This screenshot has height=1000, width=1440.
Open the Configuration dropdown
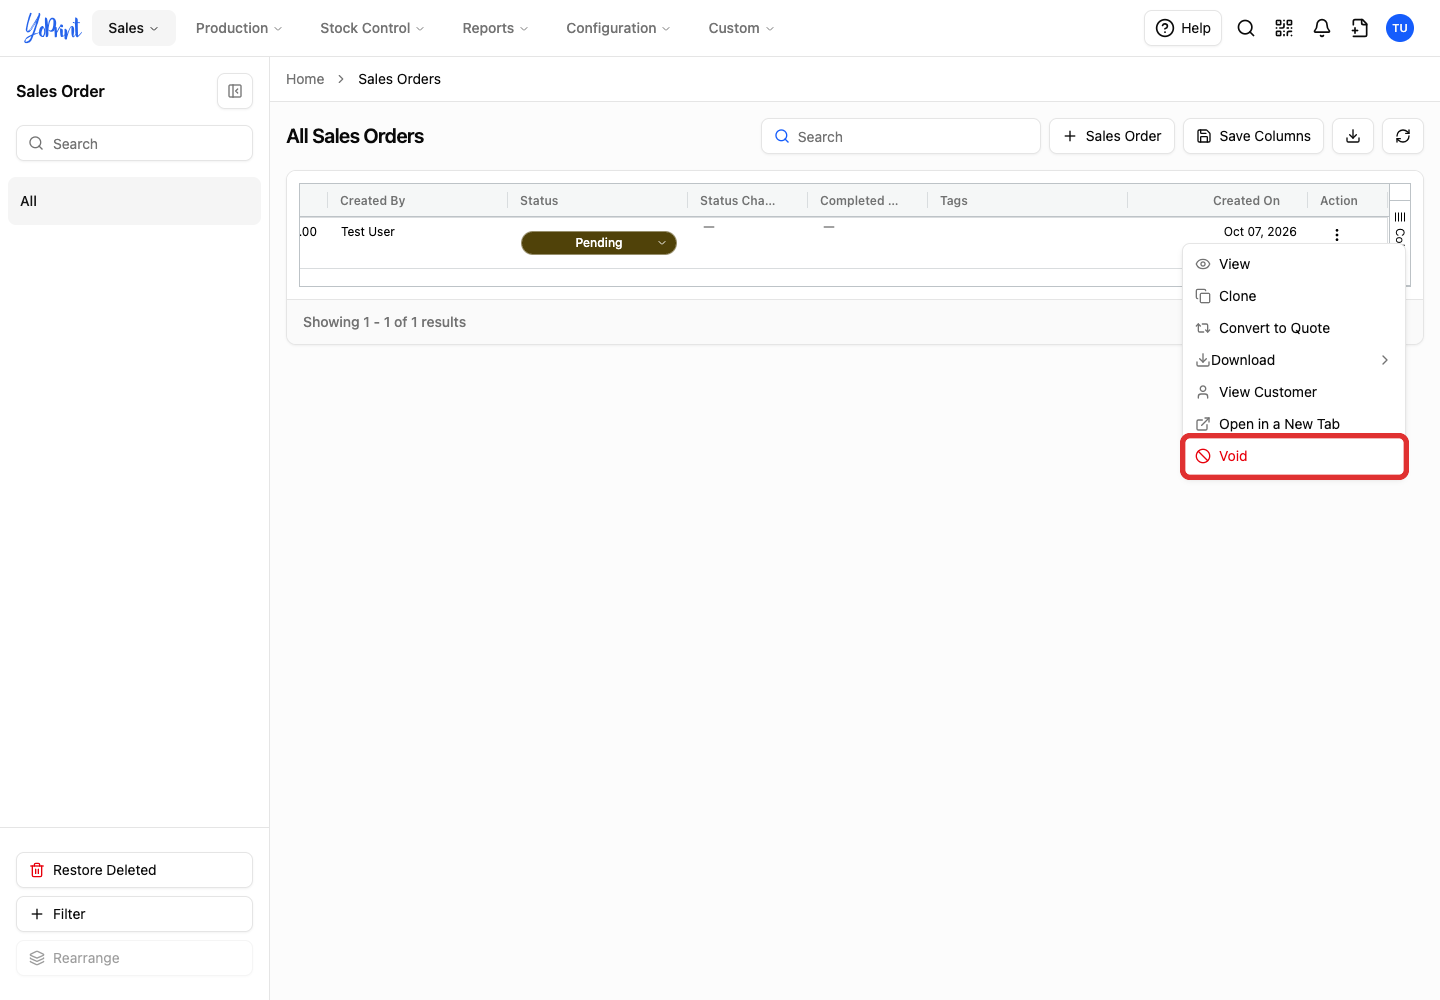coord(618,28)
